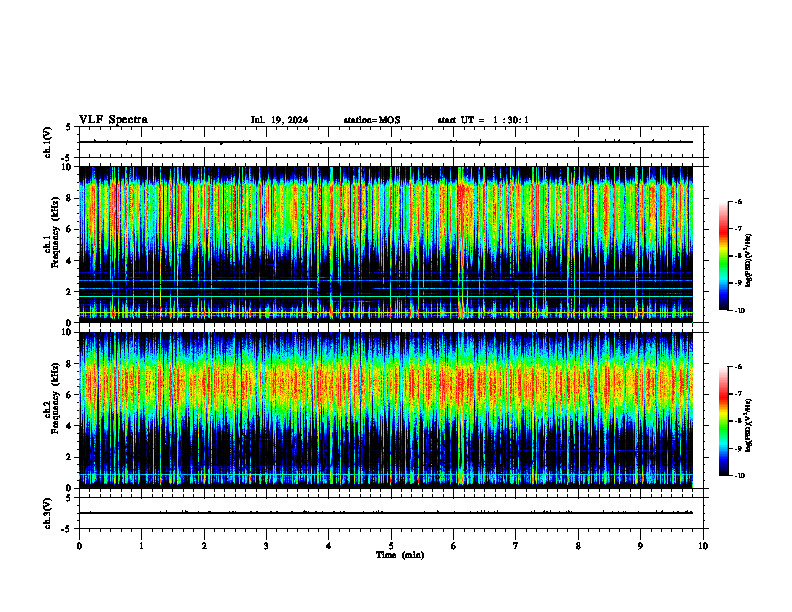
Task: Click the "0" tick on the time axis
Action: [79, 546]
